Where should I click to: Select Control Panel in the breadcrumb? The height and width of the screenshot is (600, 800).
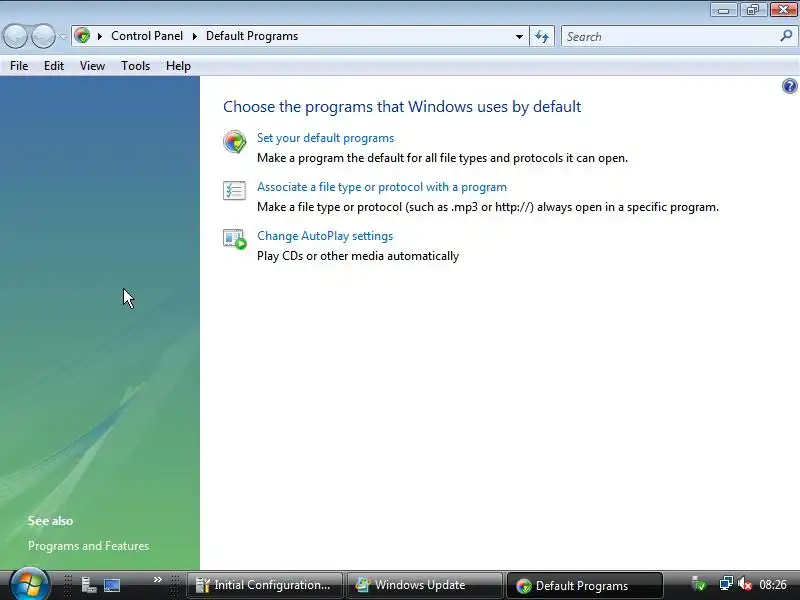pyautogui.click(x=147, y=36)
